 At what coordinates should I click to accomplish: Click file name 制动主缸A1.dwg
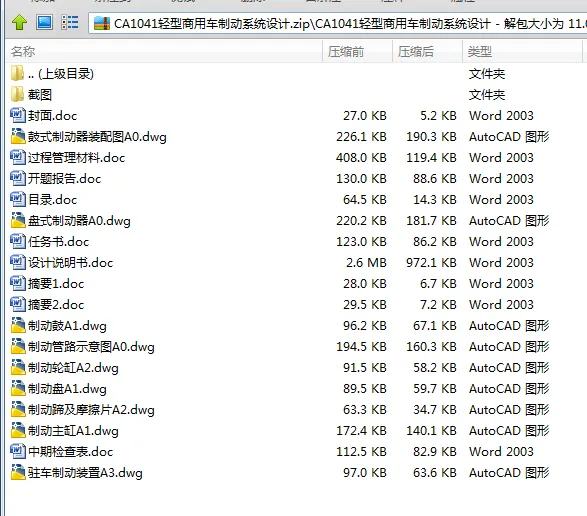(73, 430)
